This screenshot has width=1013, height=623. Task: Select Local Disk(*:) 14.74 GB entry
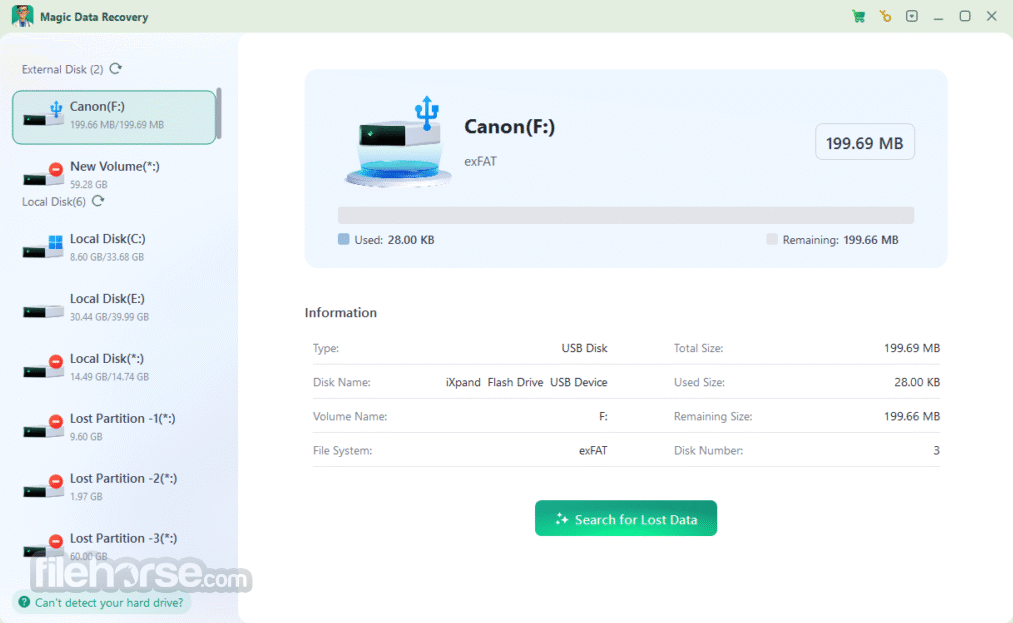(114, 366)
